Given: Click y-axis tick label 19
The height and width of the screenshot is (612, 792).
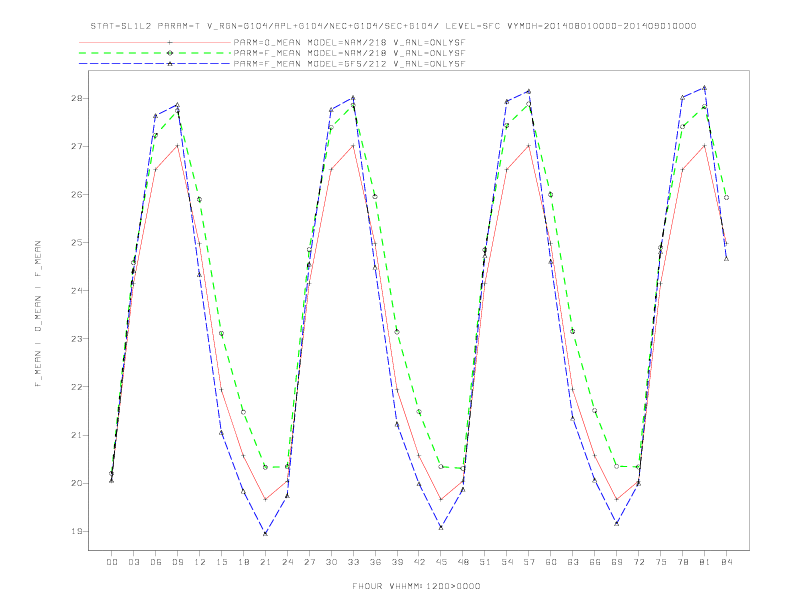Looking at the screenshot, I should (76, 532).
